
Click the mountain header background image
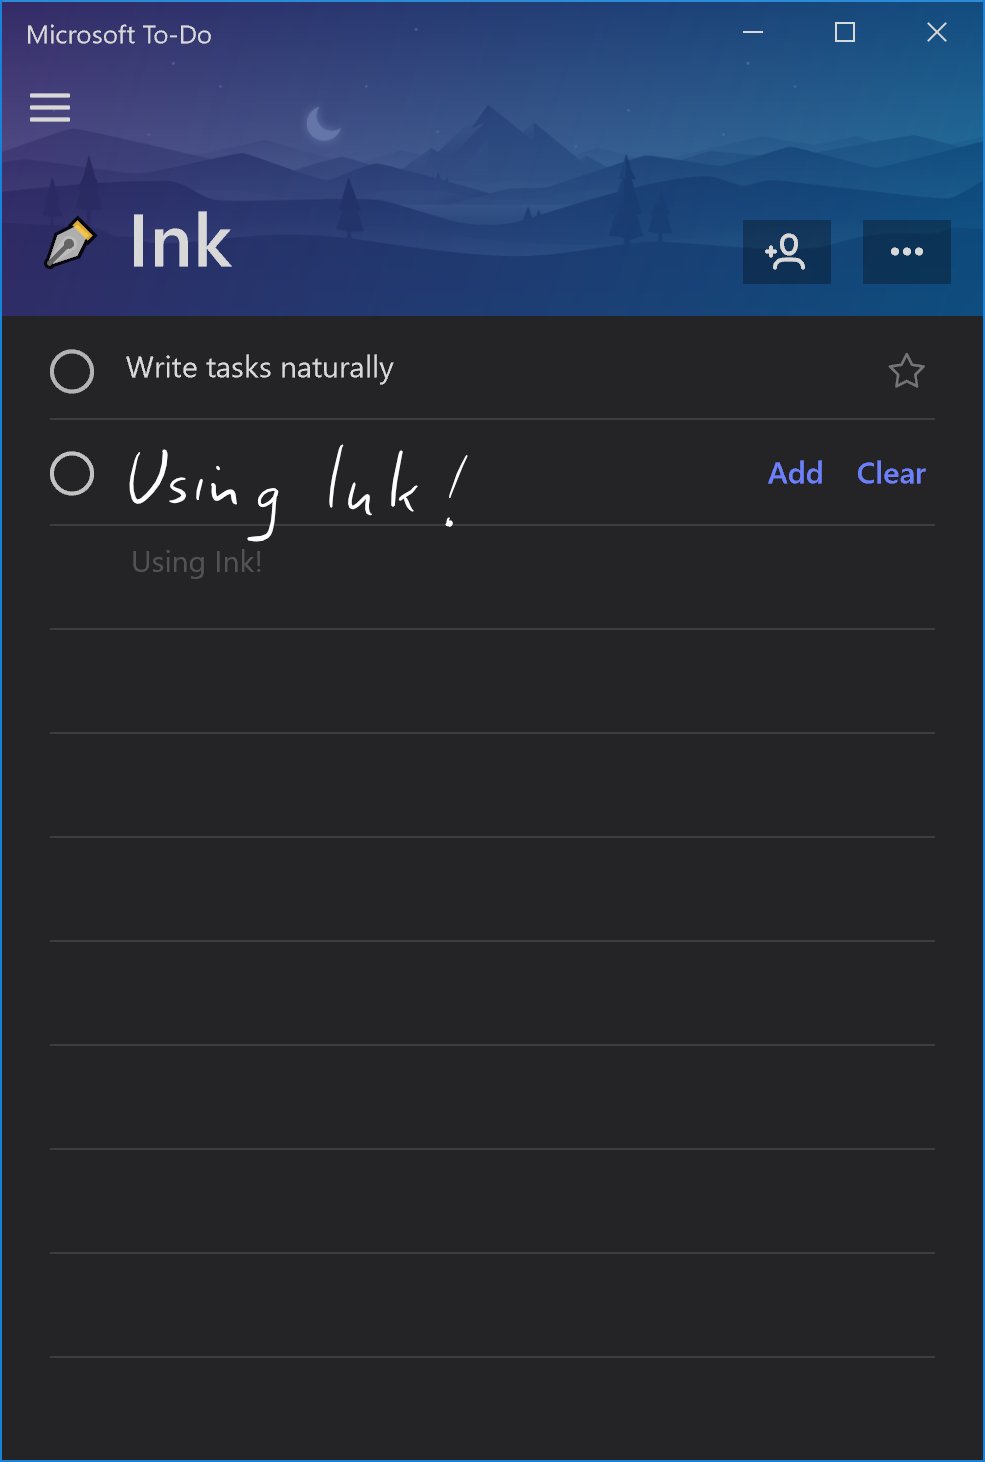[492, 160]
